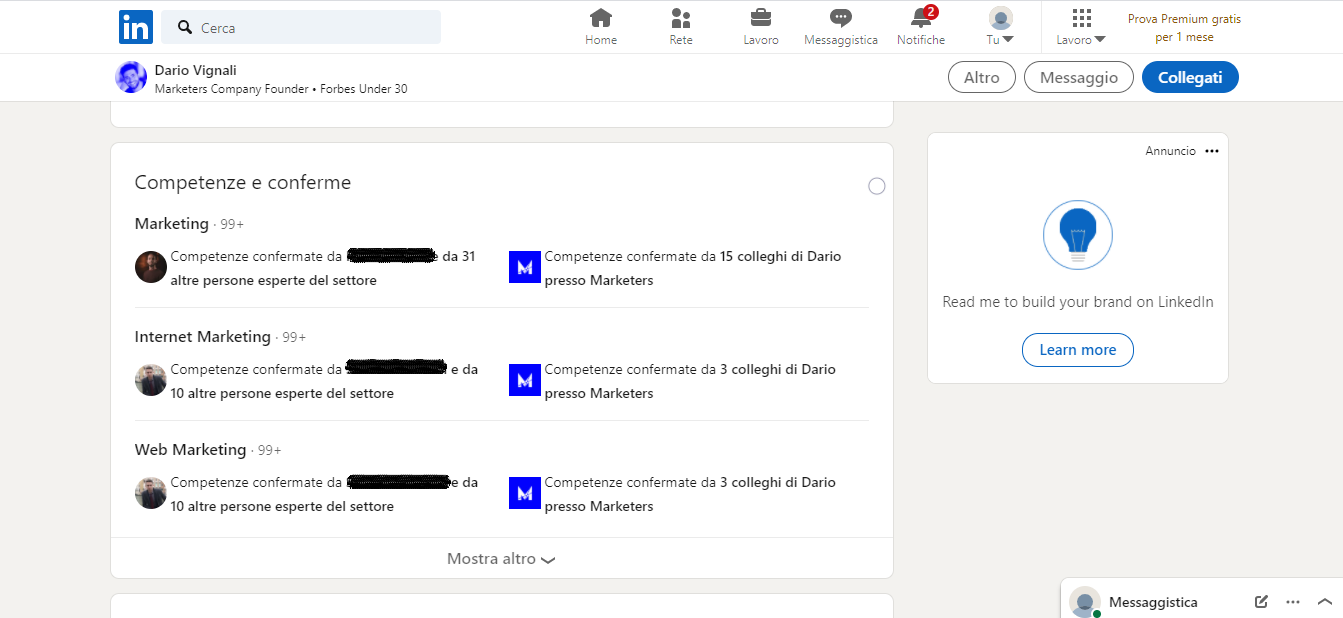
Task: Click the Lavoro briefcase icon
Action: (761, 18)
